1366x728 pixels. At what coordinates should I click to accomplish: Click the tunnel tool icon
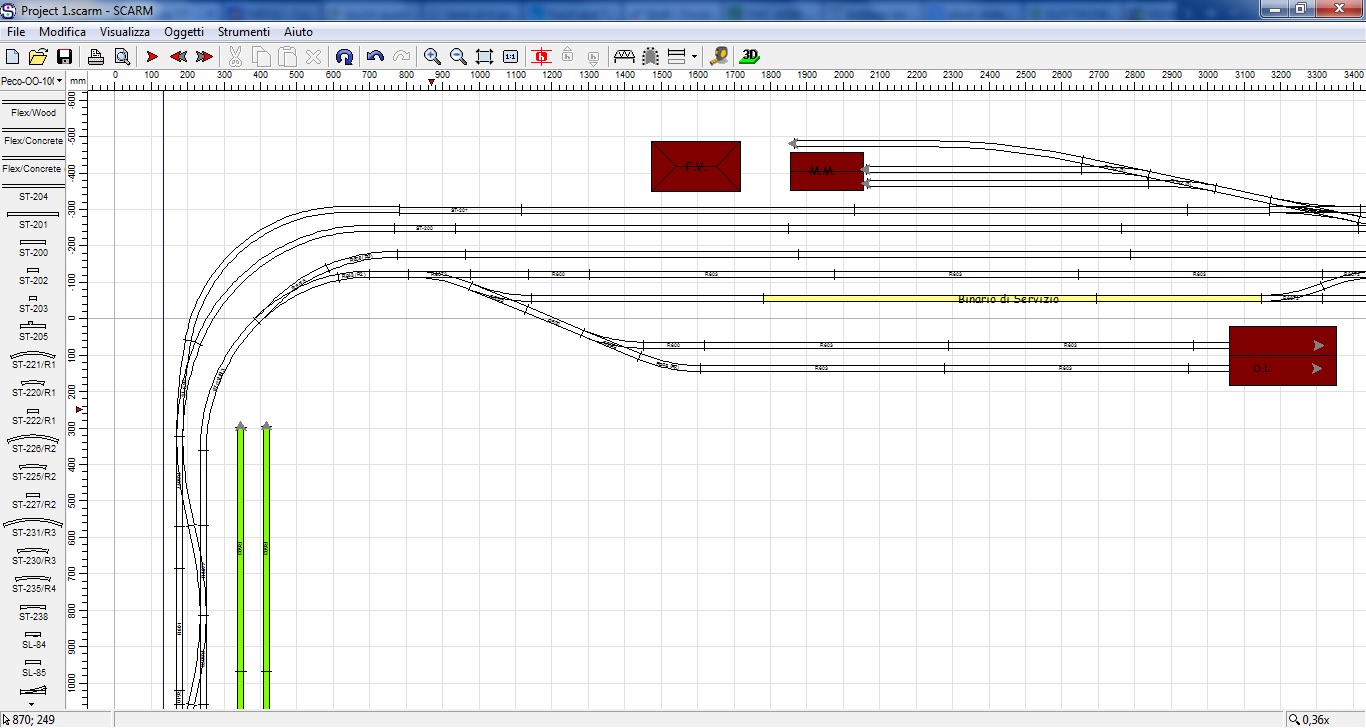click(x=650, y=57)
